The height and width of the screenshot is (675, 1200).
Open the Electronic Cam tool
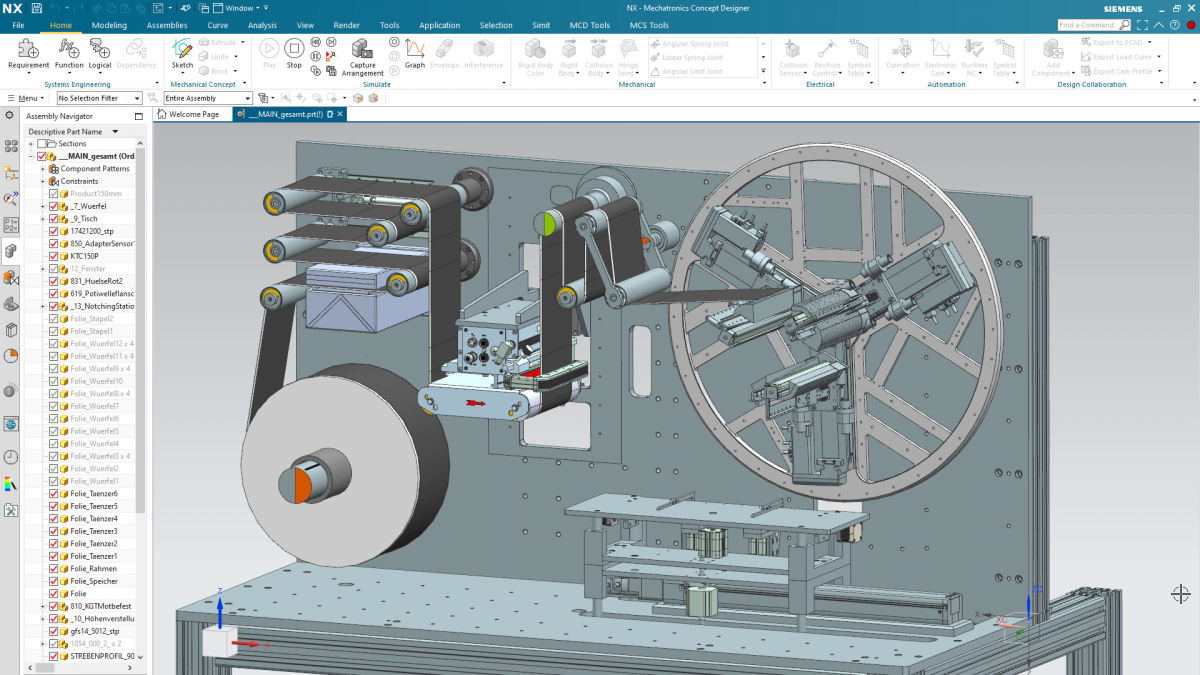point(940,58)
